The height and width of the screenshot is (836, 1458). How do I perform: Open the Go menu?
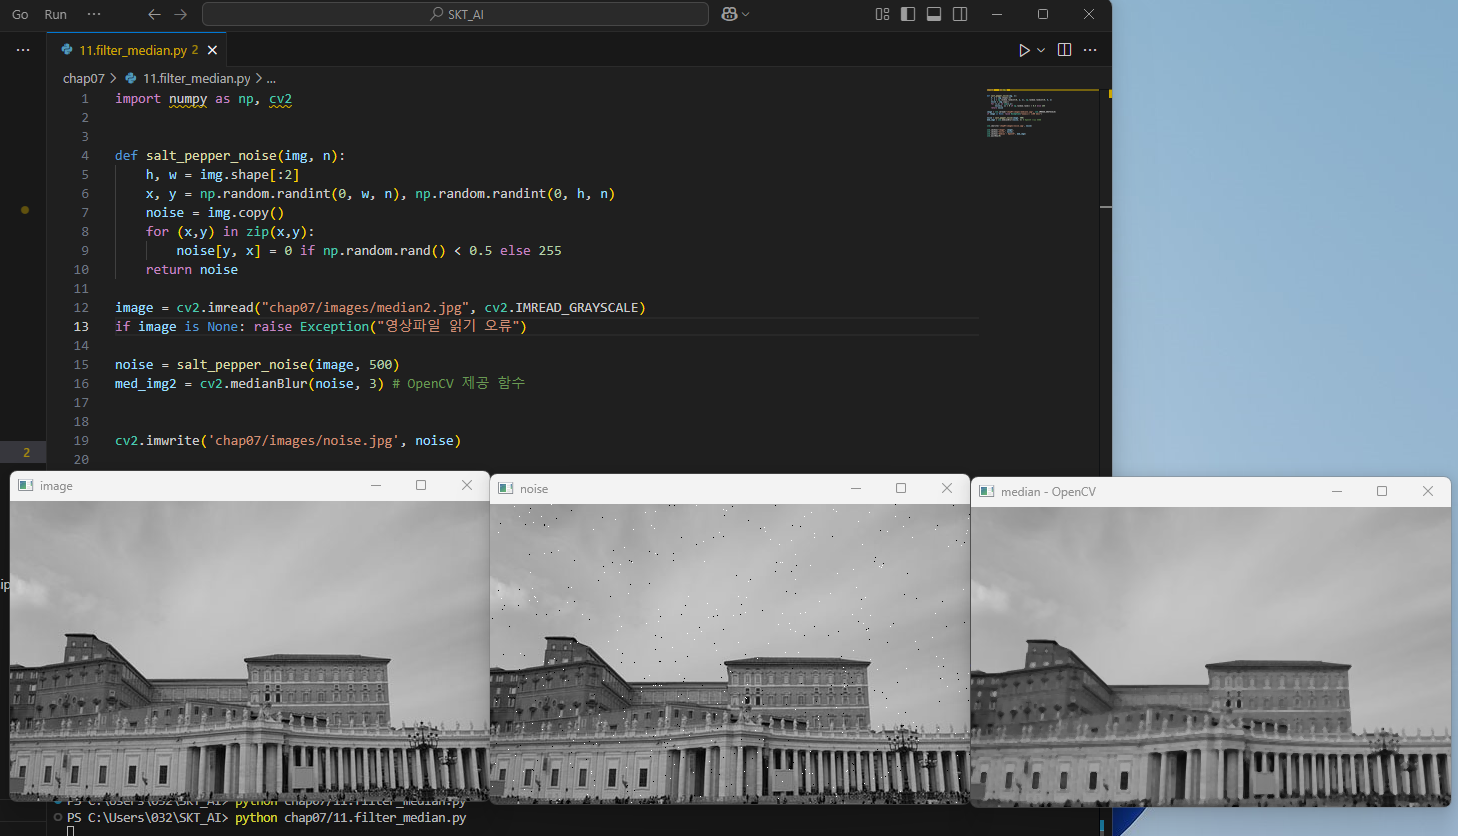coord(20,14)
